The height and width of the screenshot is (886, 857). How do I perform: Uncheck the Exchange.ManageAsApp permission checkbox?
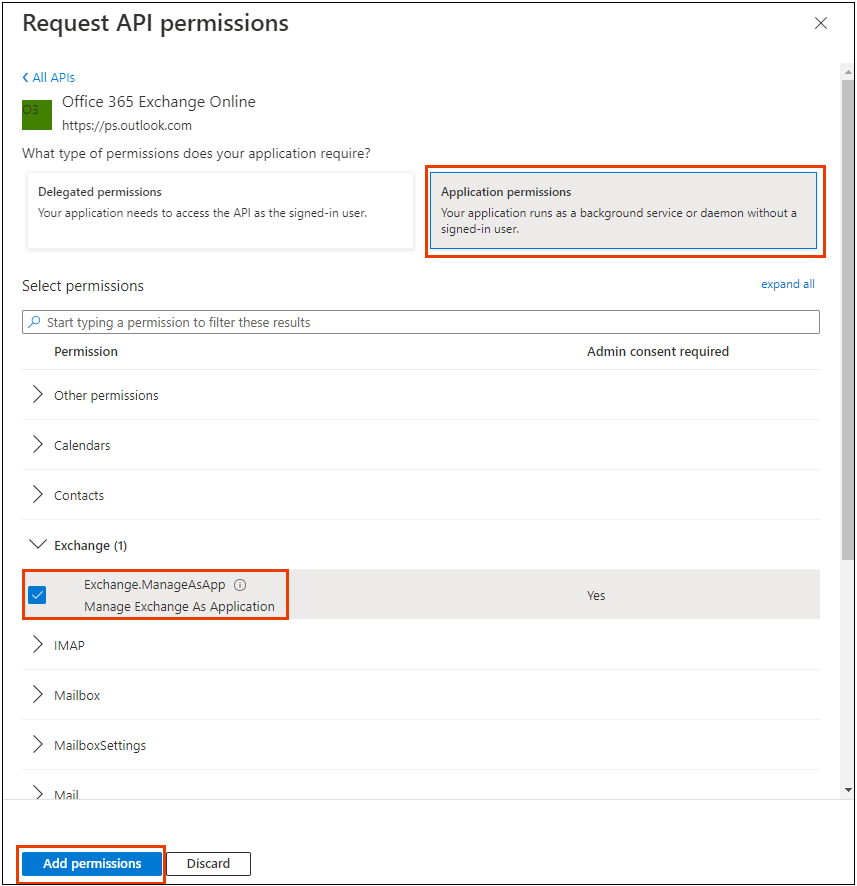click(x=37, y=594)
